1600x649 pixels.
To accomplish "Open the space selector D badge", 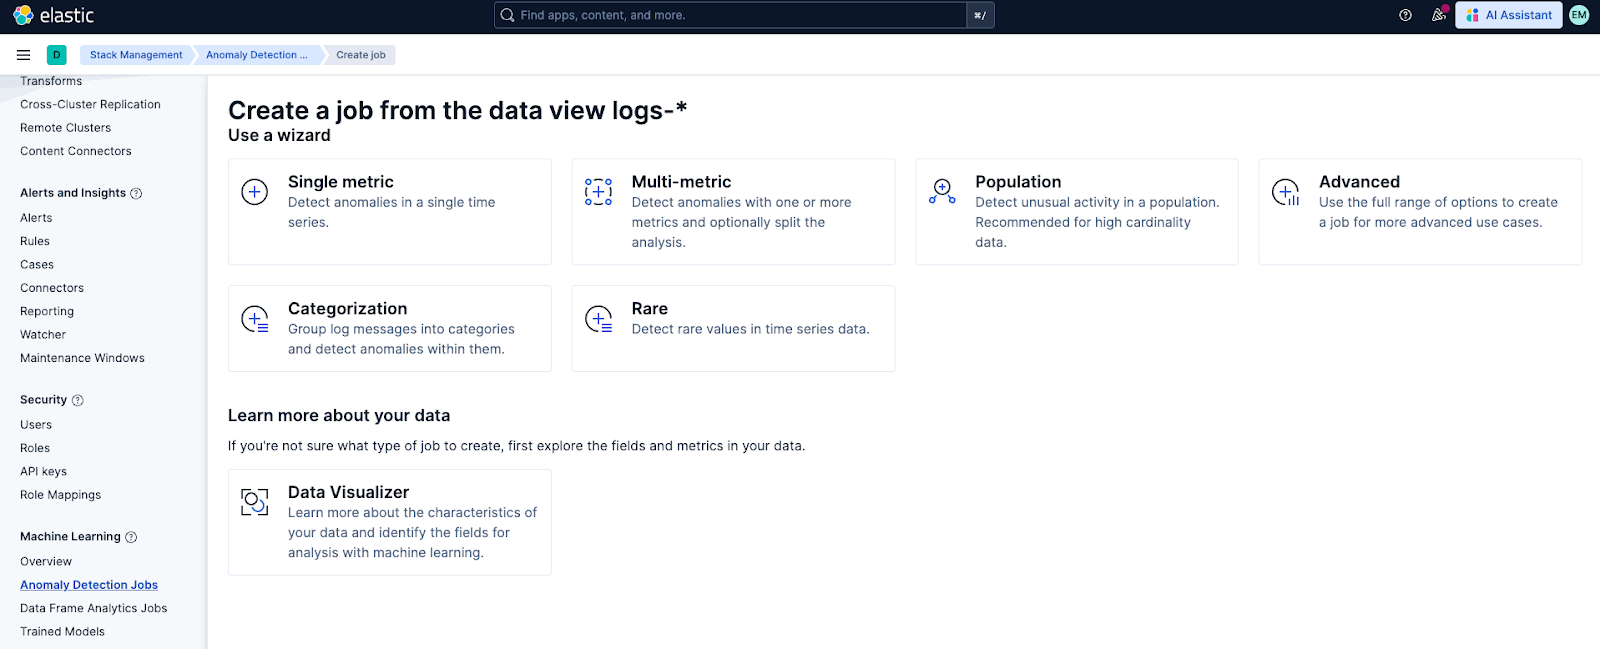I will [x=57, y=55].
